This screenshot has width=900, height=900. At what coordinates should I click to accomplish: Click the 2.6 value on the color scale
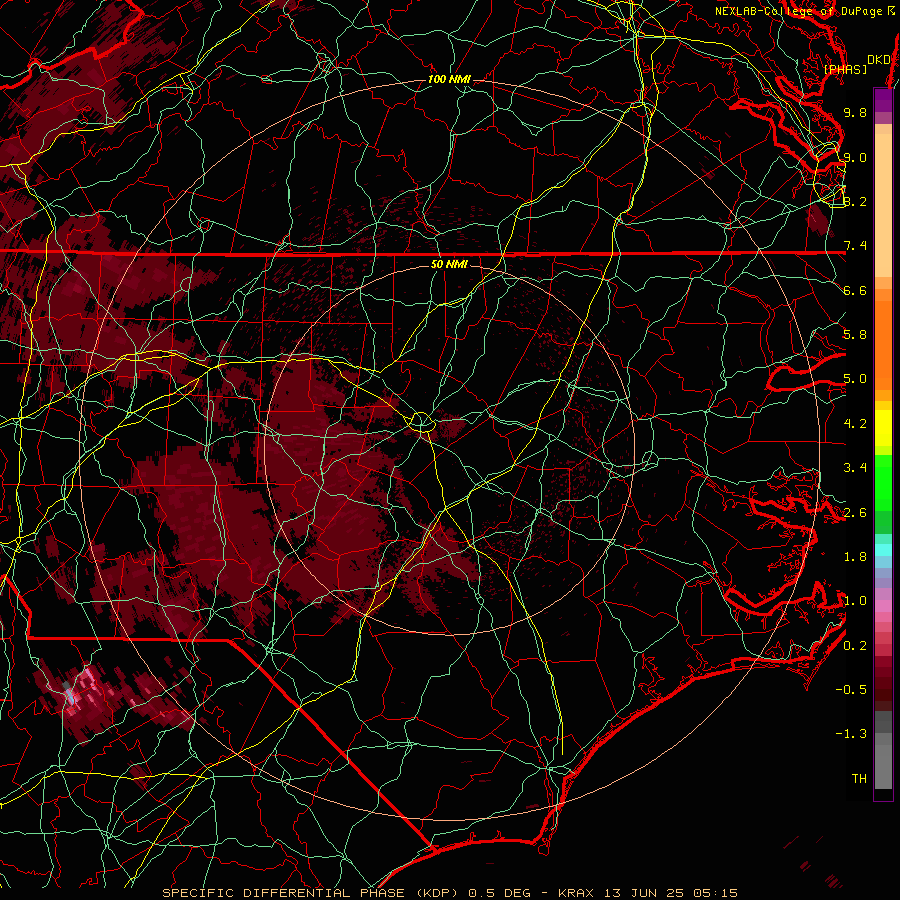[855, 513]
